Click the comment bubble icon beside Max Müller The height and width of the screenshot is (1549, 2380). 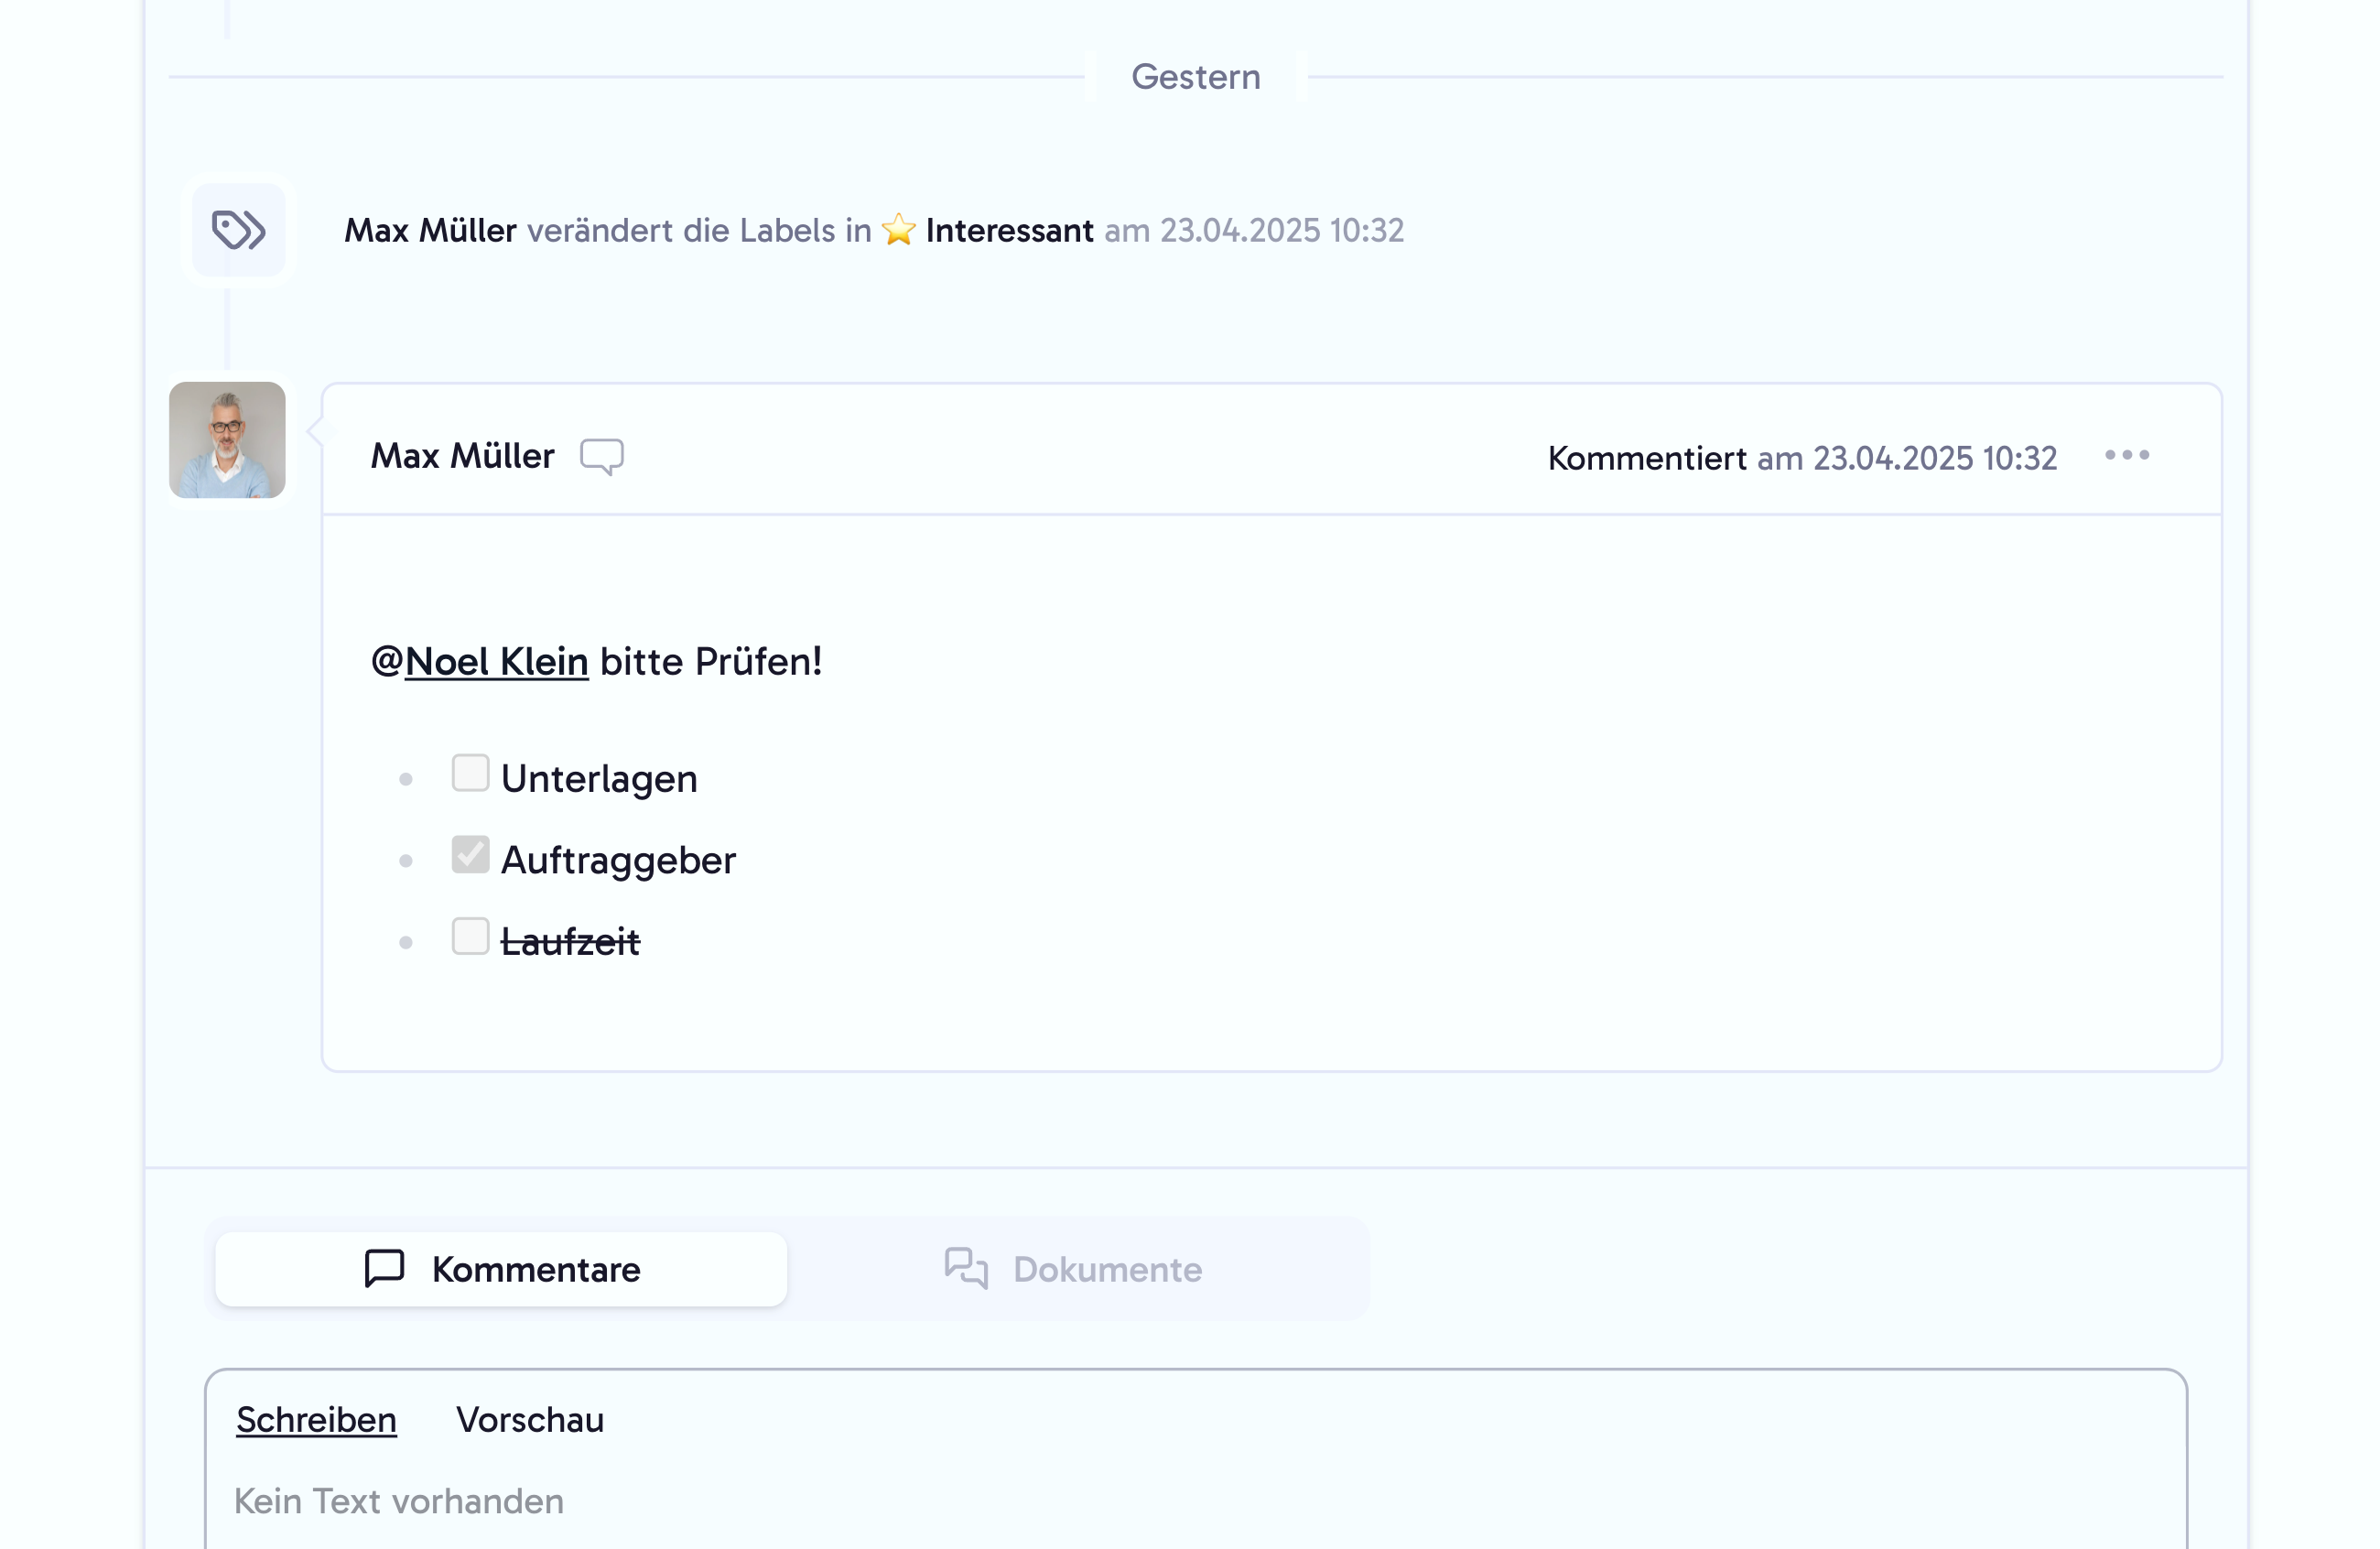click(602, 456)
